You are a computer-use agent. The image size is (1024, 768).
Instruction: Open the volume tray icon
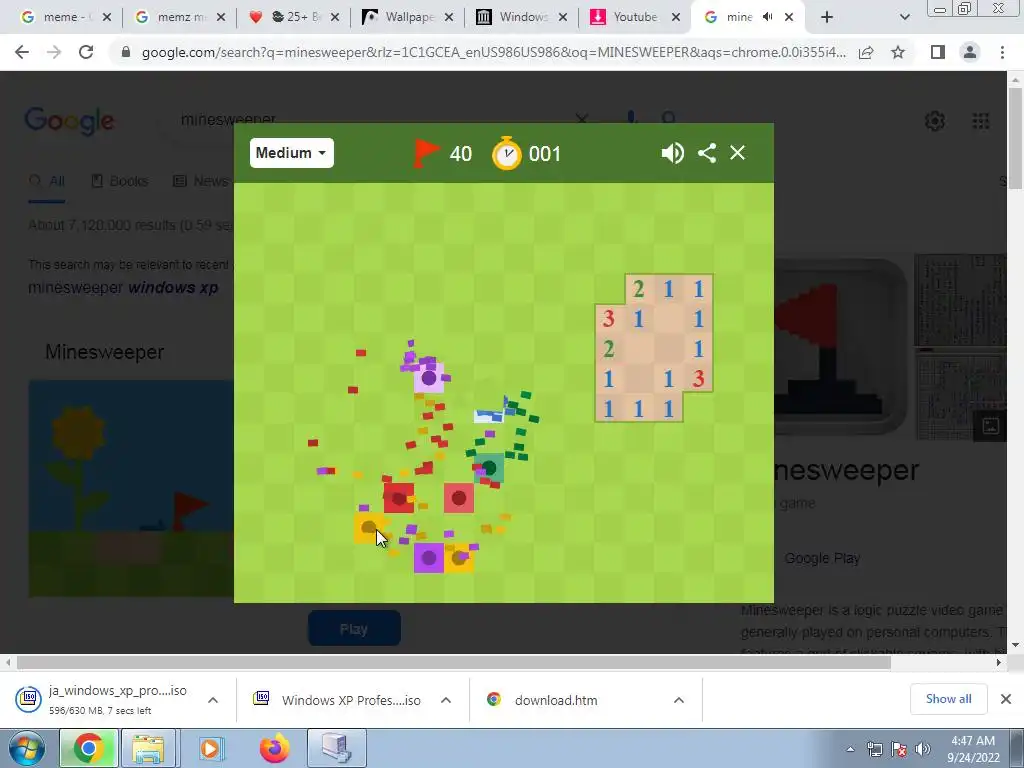coord(923,749)
